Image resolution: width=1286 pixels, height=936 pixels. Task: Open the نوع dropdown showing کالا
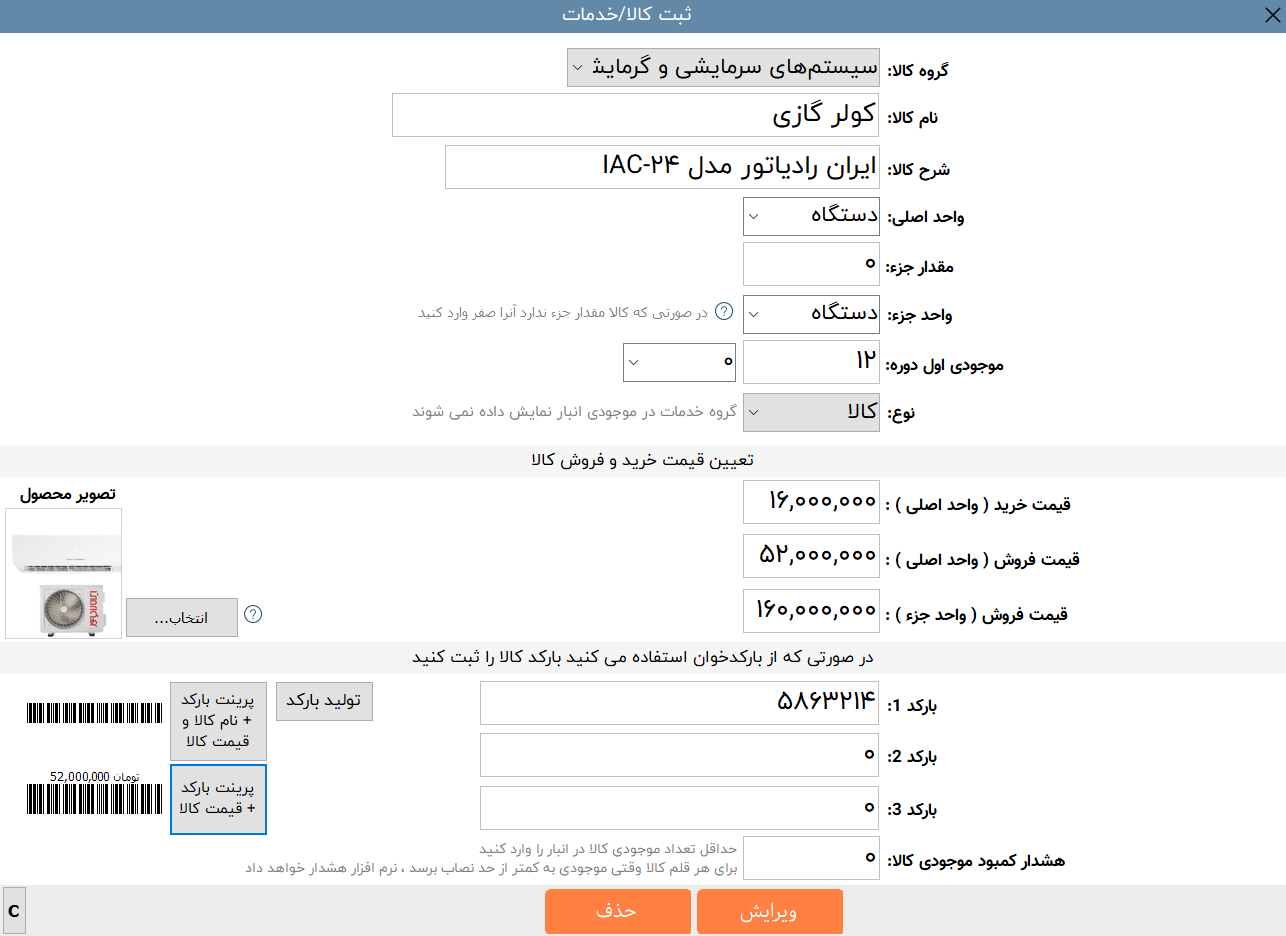[x=813, y=412]
